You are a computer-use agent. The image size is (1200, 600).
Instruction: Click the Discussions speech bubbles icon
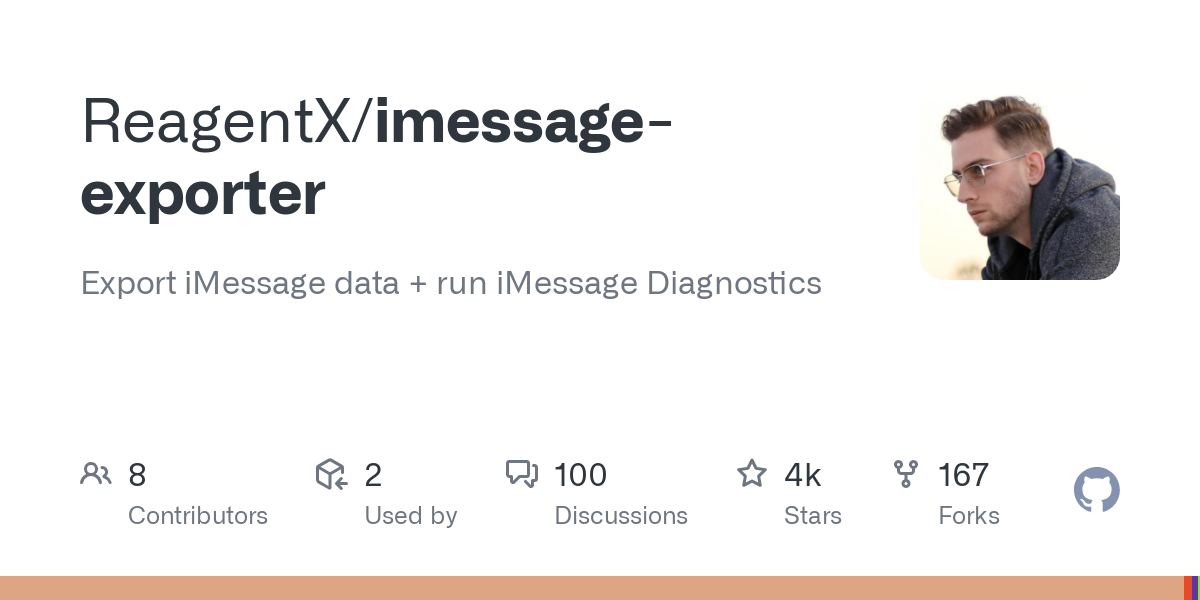[x=521, y=474]
